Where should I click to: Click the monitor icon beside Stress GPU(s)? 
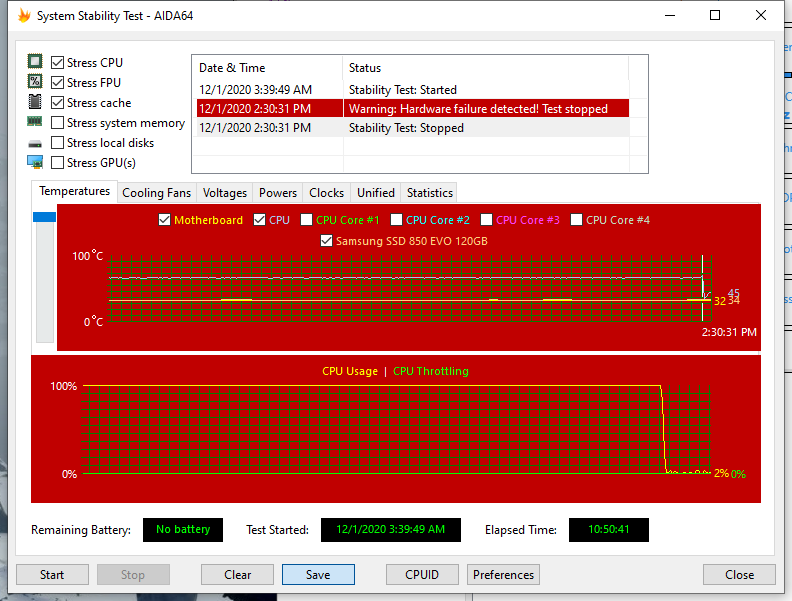click(x=35, y=162)
